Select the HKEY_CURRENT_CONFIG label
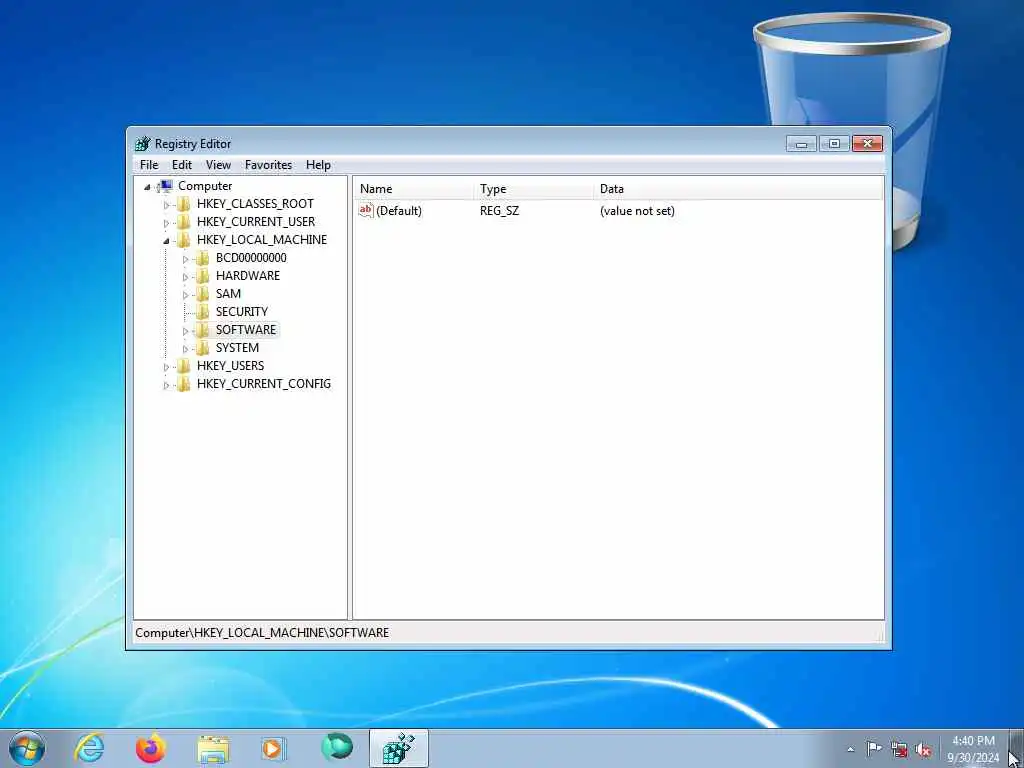 point(264,383)
